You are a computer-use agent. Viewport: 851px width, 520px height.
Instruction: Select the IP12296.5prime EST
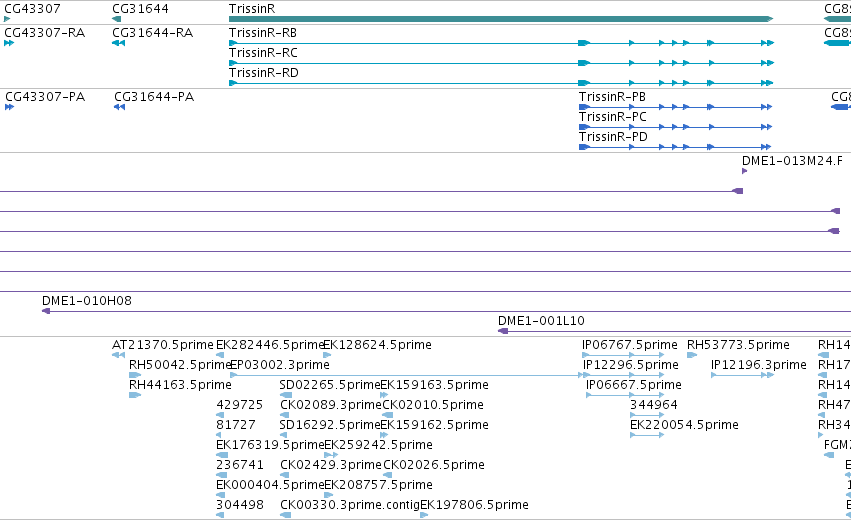click(x=631, y=365)
